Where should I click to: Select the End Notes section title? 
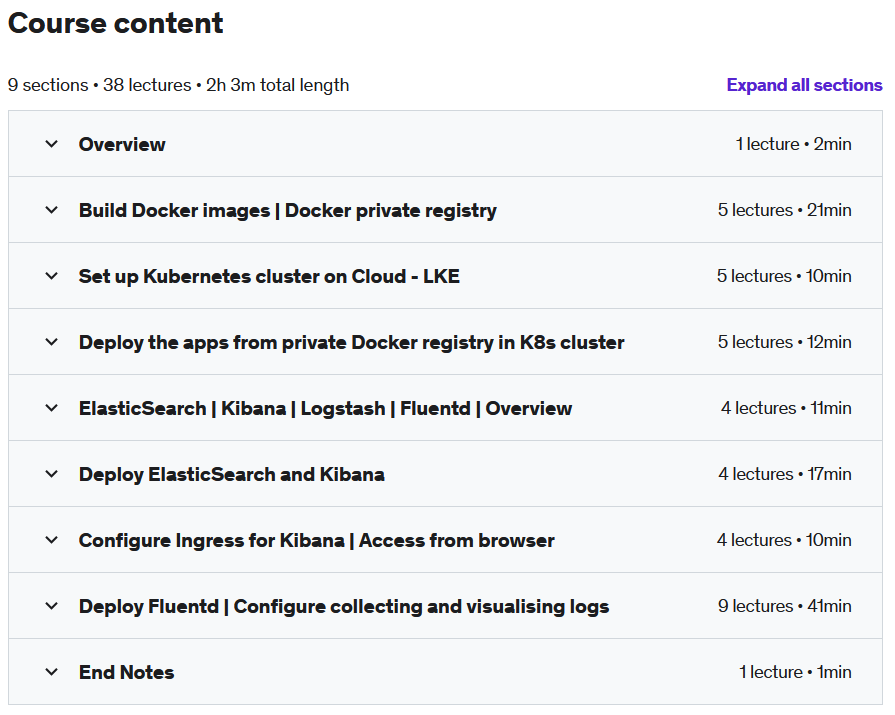tap(127, 672)
